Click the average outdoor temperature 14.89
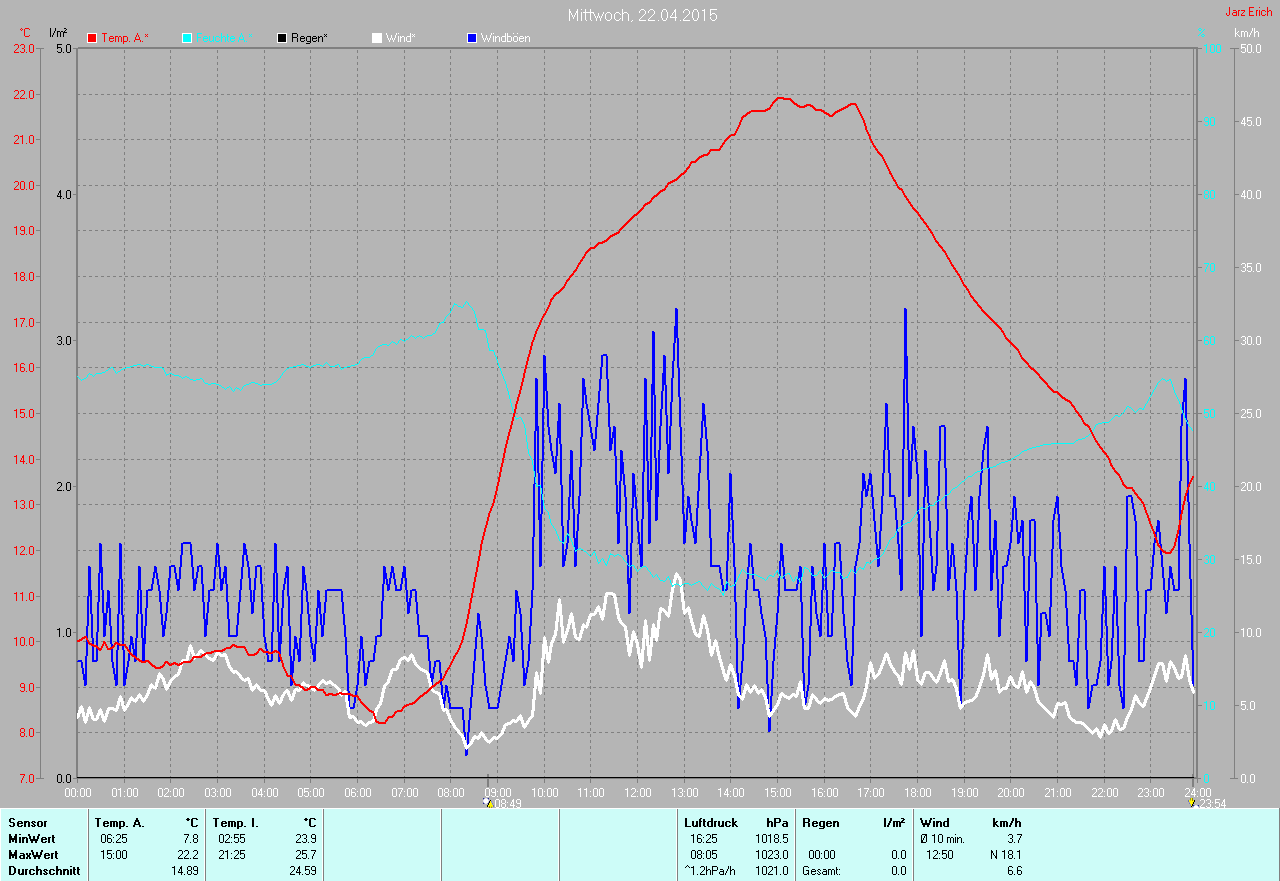1280x881 pixels. [x=185, y=871]
